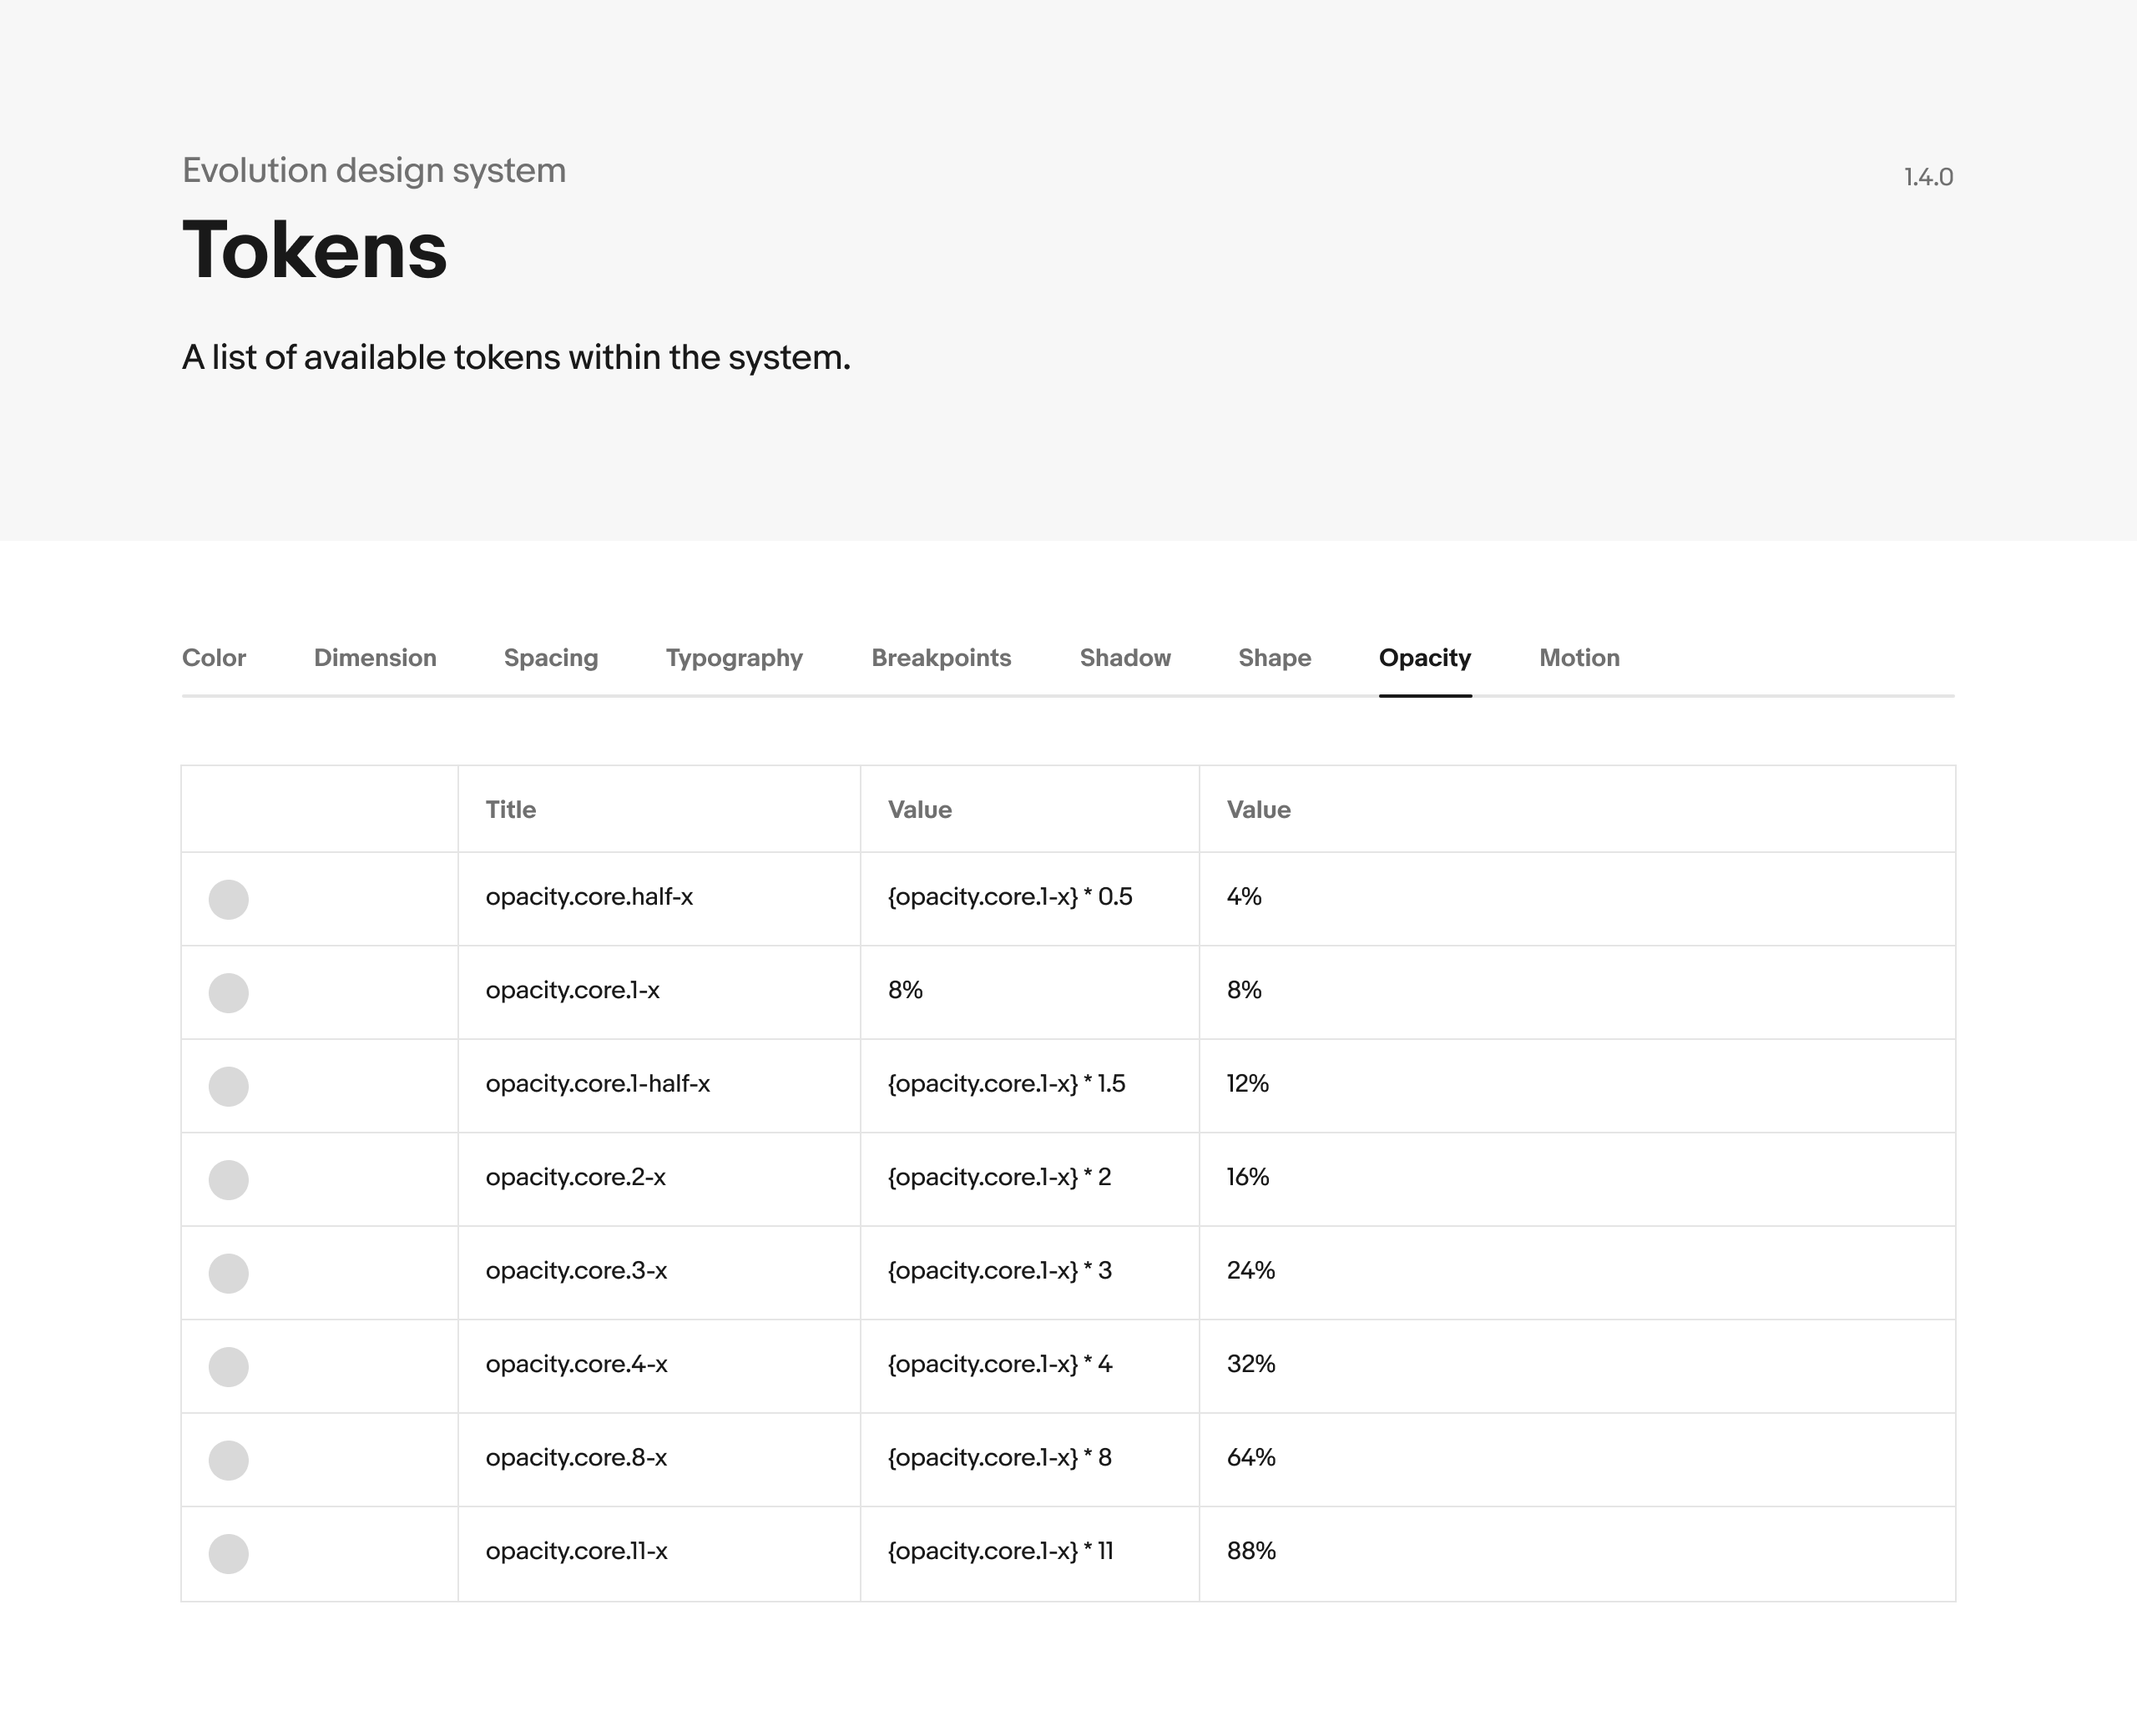
Task: Select the Dimension tokens tab
Action: 375,658
